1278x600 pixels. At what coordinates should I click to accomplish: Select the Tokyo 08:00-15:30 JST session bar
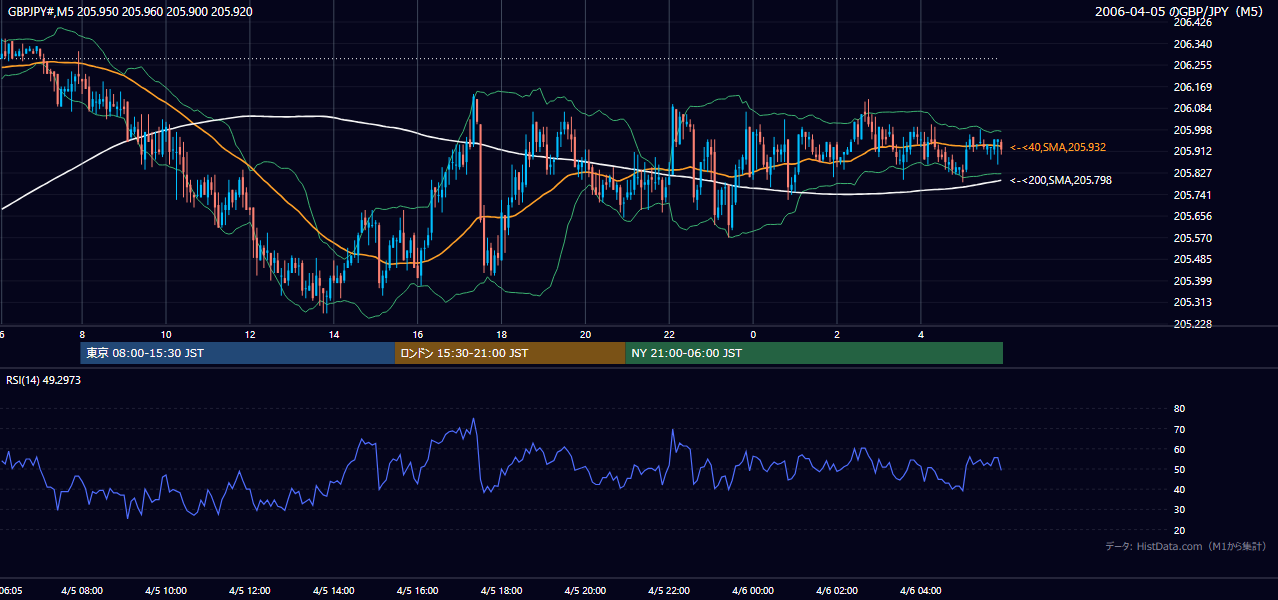coord(238,353)
